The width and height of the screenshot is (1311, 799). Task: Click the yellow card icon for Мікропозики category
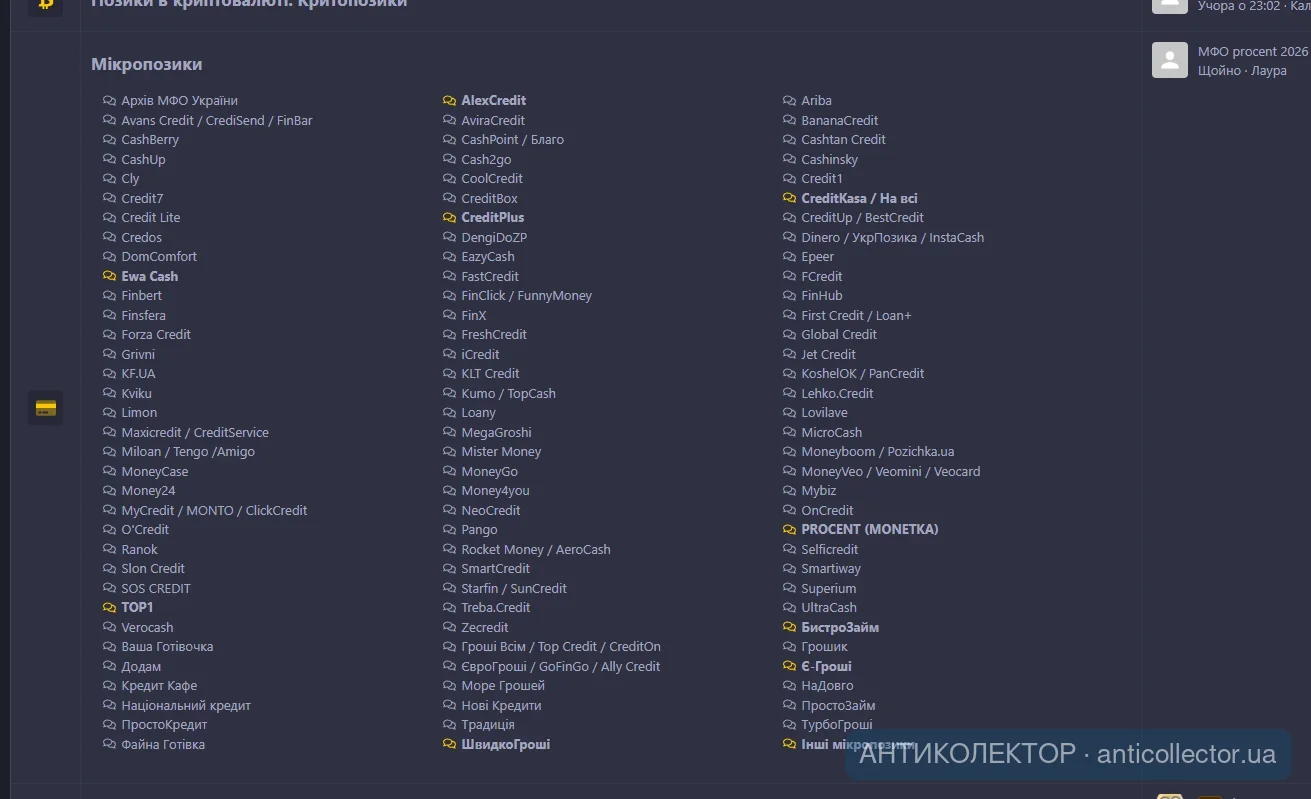click(45, 408)
